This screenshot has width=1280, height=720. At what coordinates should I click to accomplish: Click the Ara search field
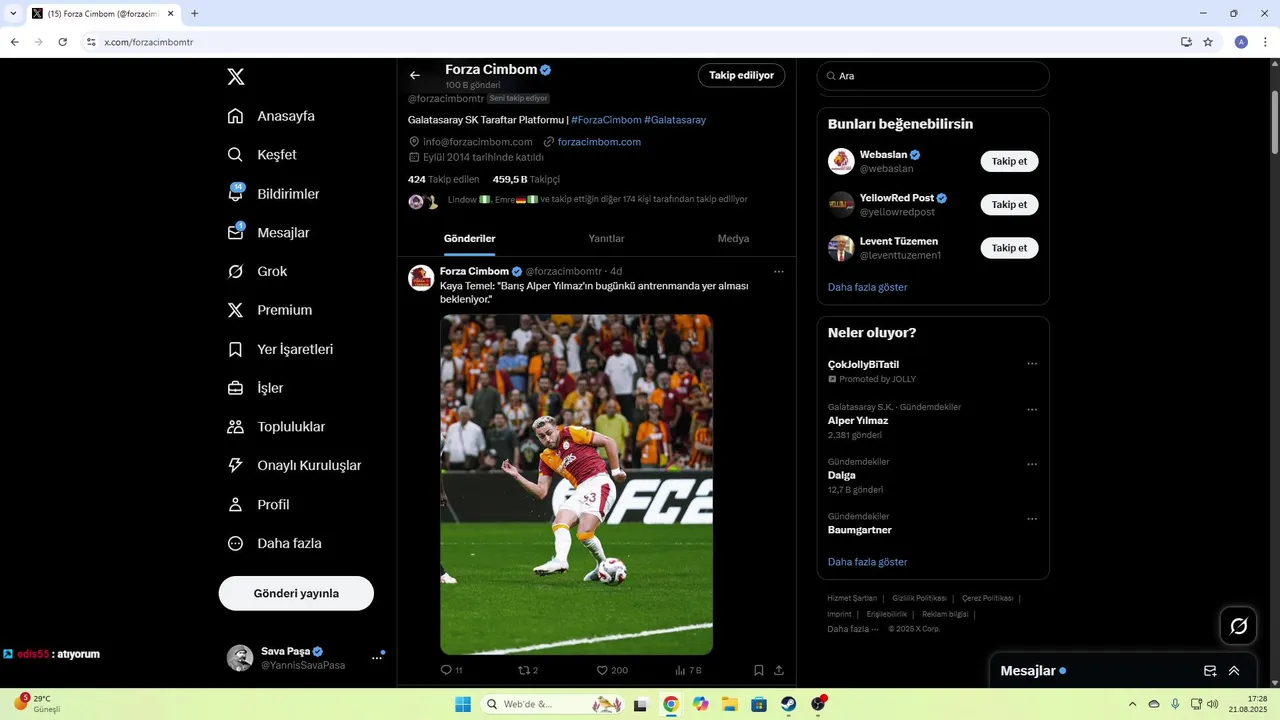coord(933,76)
